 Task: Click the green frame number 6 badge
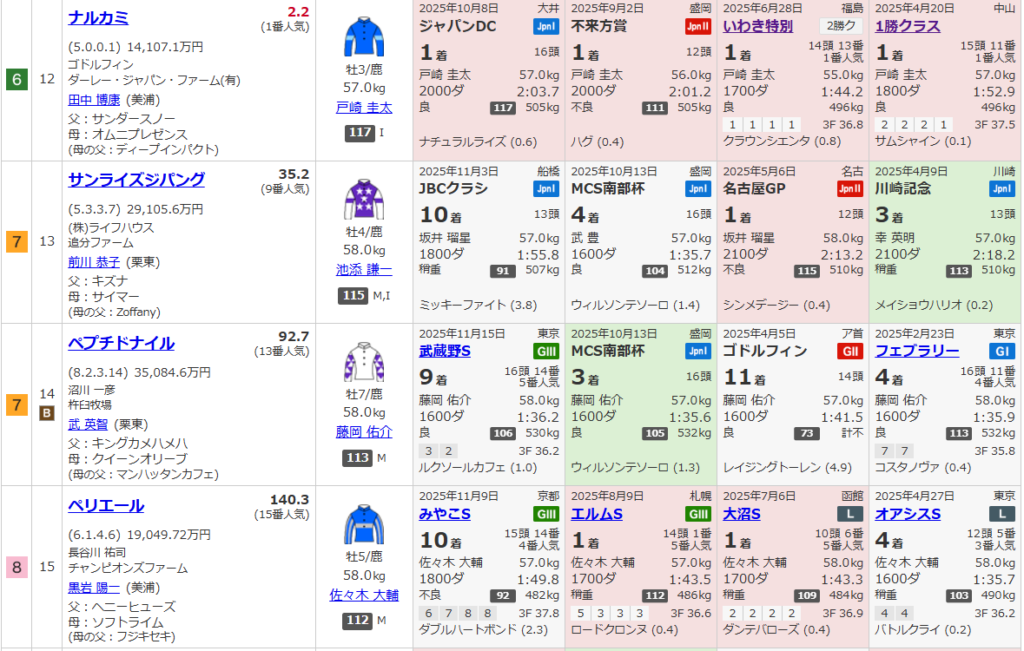17,79
